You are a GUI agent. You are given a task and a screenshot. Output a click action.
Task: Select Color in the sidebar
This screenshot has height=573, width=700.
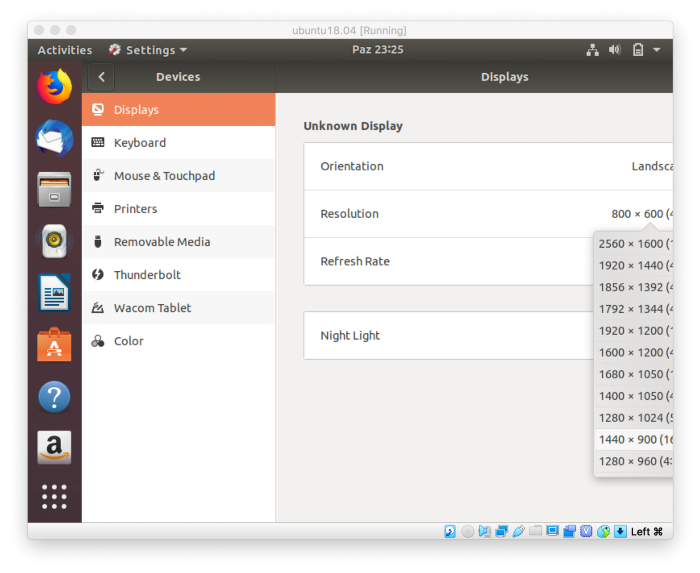(x=179, y=340)
